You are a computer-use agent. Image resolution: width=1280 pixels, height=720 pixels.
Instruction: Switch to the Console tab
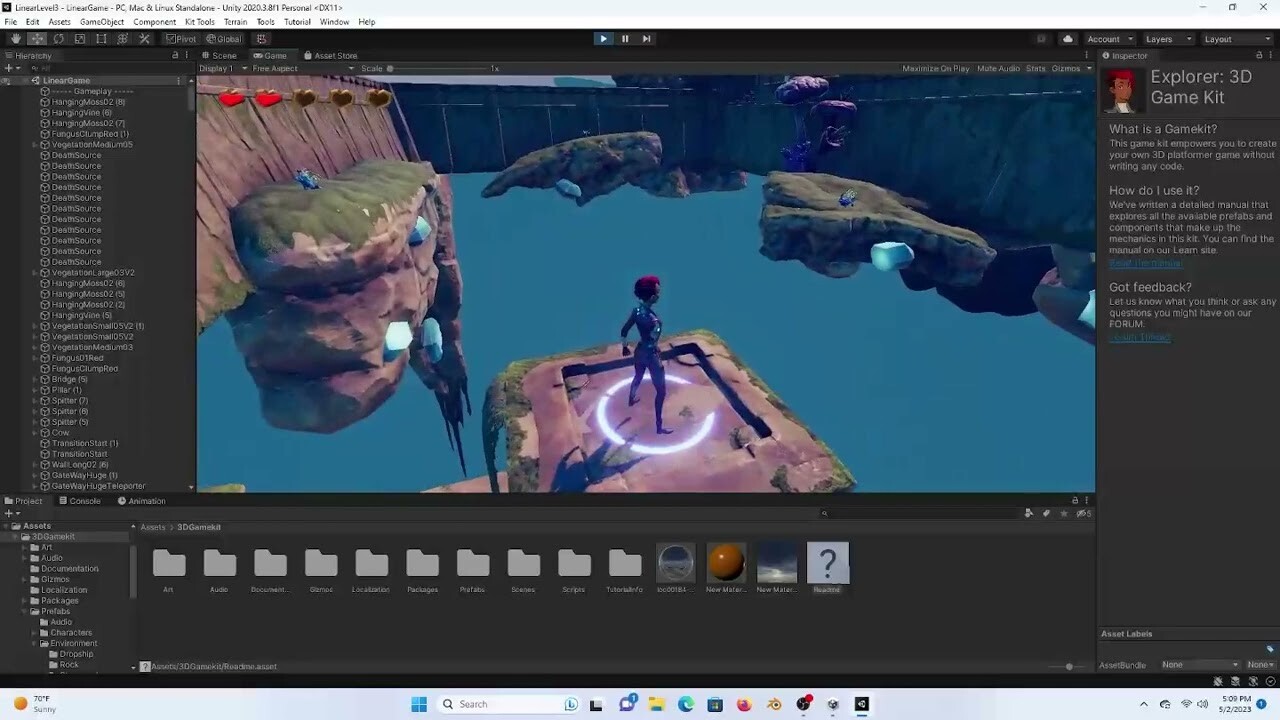81,500
